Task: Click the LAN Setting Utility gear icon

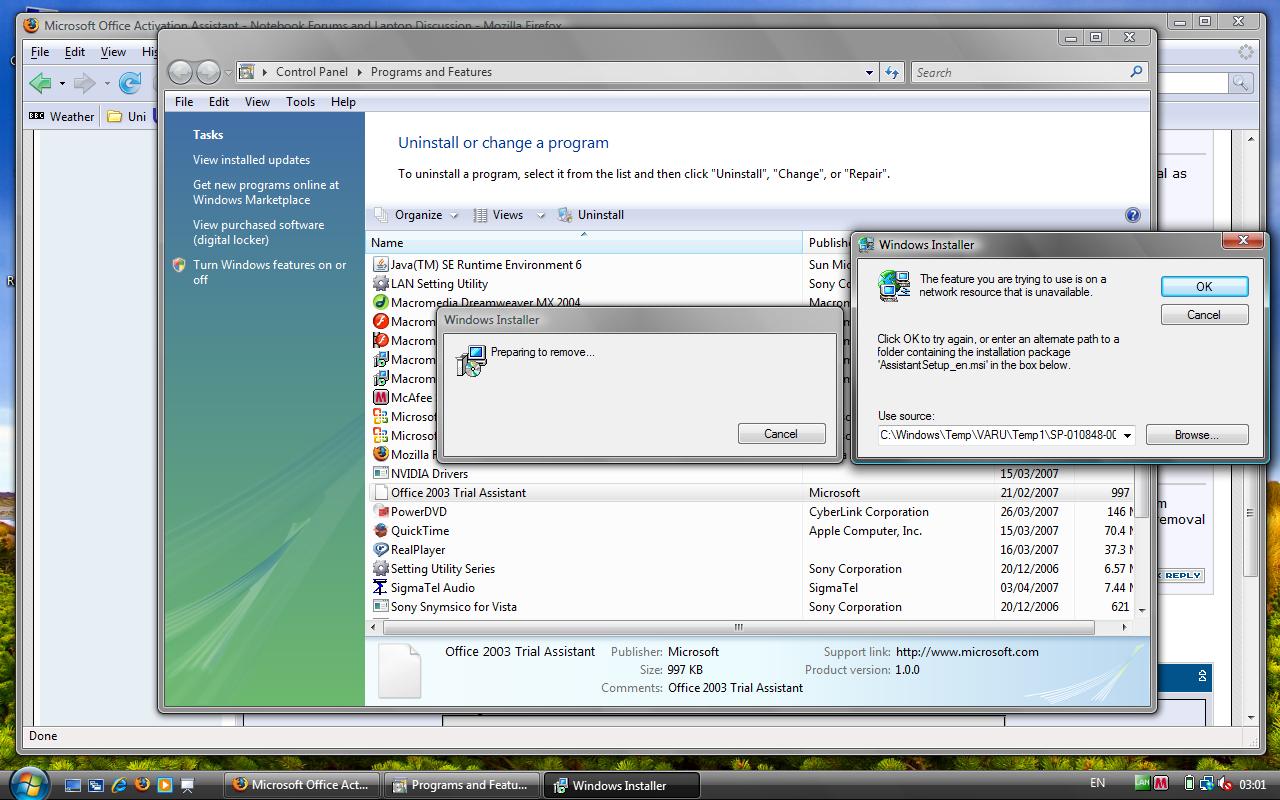Action: pyautogui.click(x=380, y=283)
